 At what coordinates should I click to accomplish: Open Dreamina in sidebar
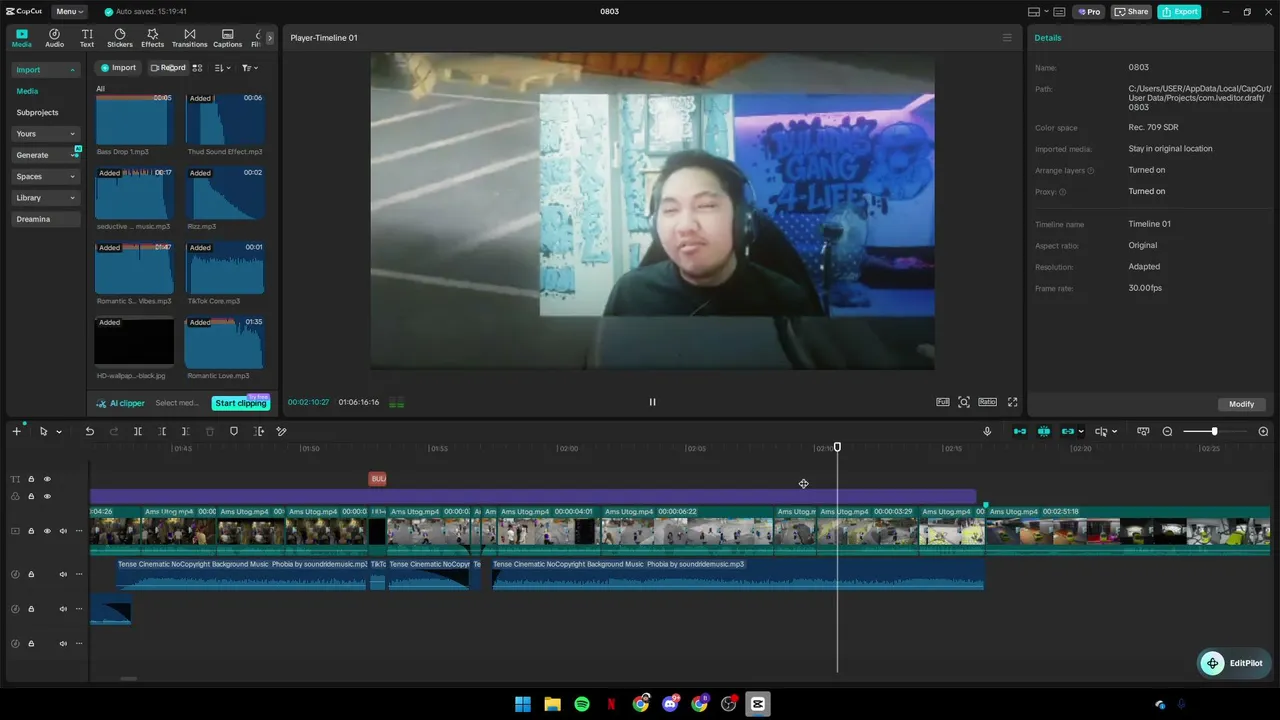tap(45, 219)
